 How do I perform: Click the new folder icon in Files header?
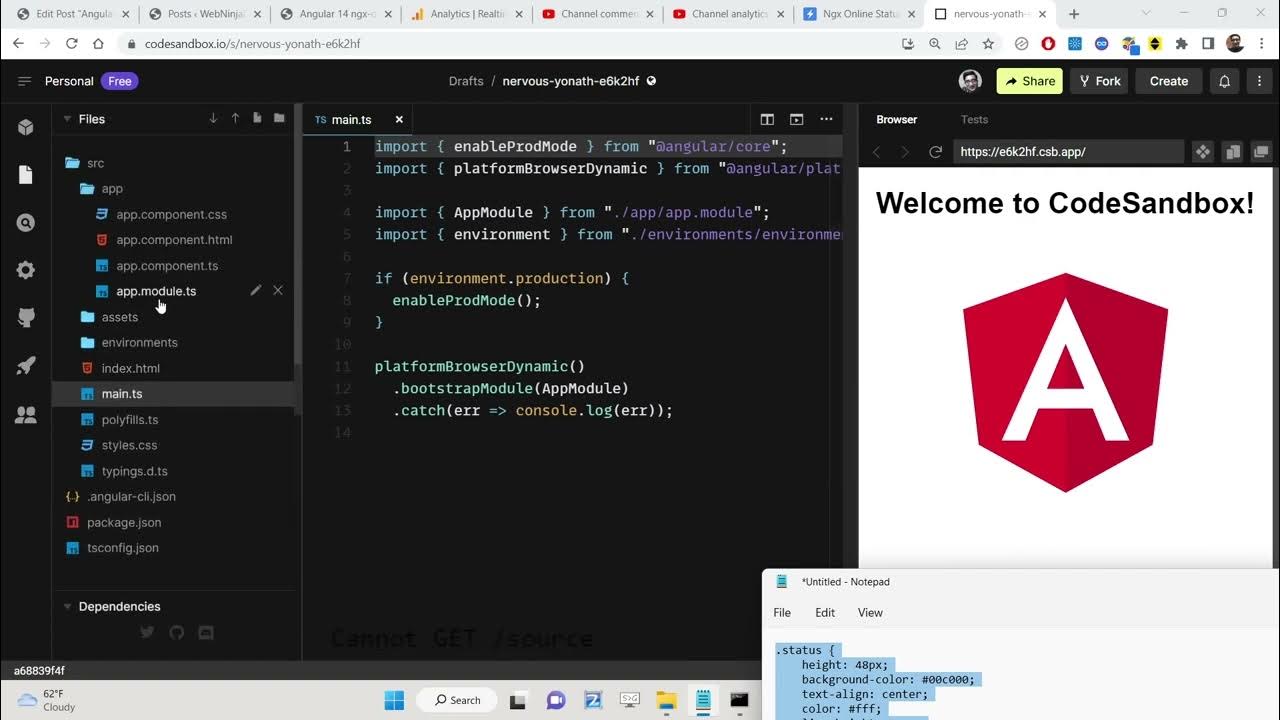tap(279, 118)
